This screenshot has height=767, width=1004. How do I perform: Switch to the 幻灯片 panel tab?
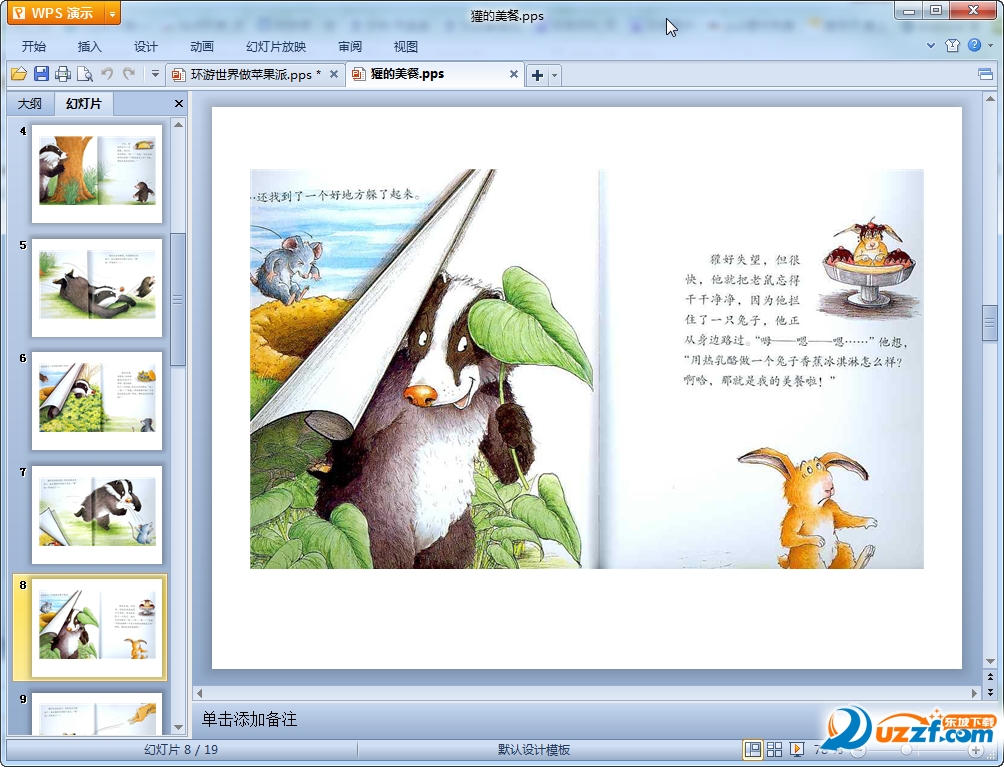[84, 104]
